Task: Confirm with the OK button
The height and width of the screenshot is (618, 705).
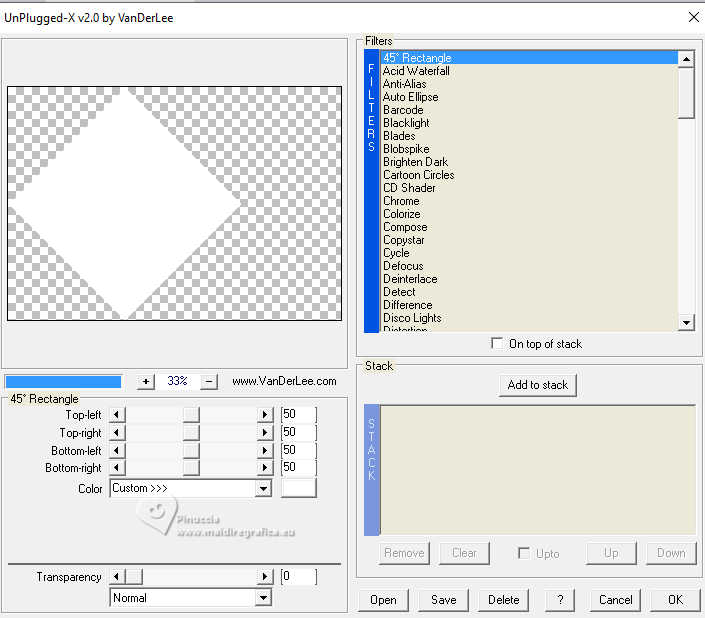Action: (x=675, y=600)
